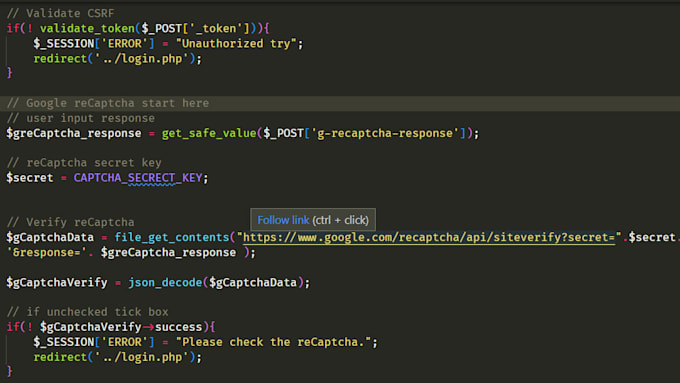Click the json_decode function name
The image size is (680, 383).
pyautogui.click(x=165, y=283)
